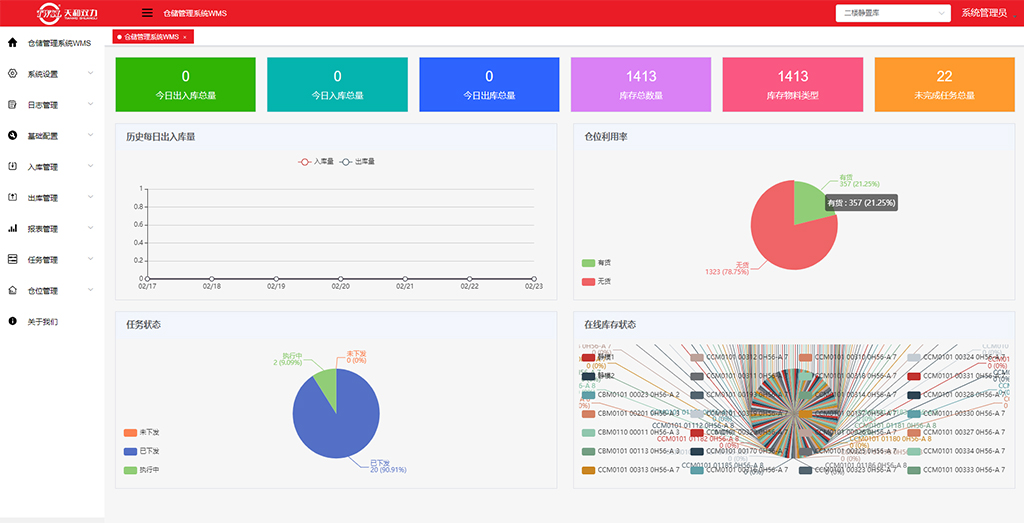Click the hamburger menu collapse icon

click(x=148, y=13)
